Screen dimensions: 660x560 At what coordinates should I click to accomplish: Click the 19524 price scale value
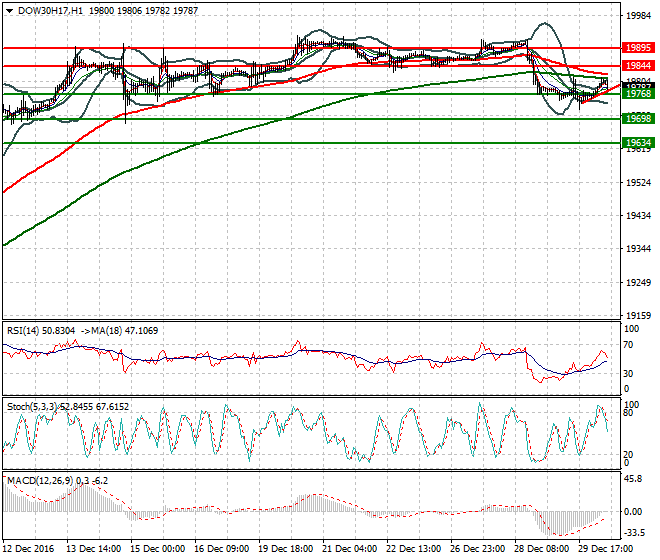click(x=639, y=183)
